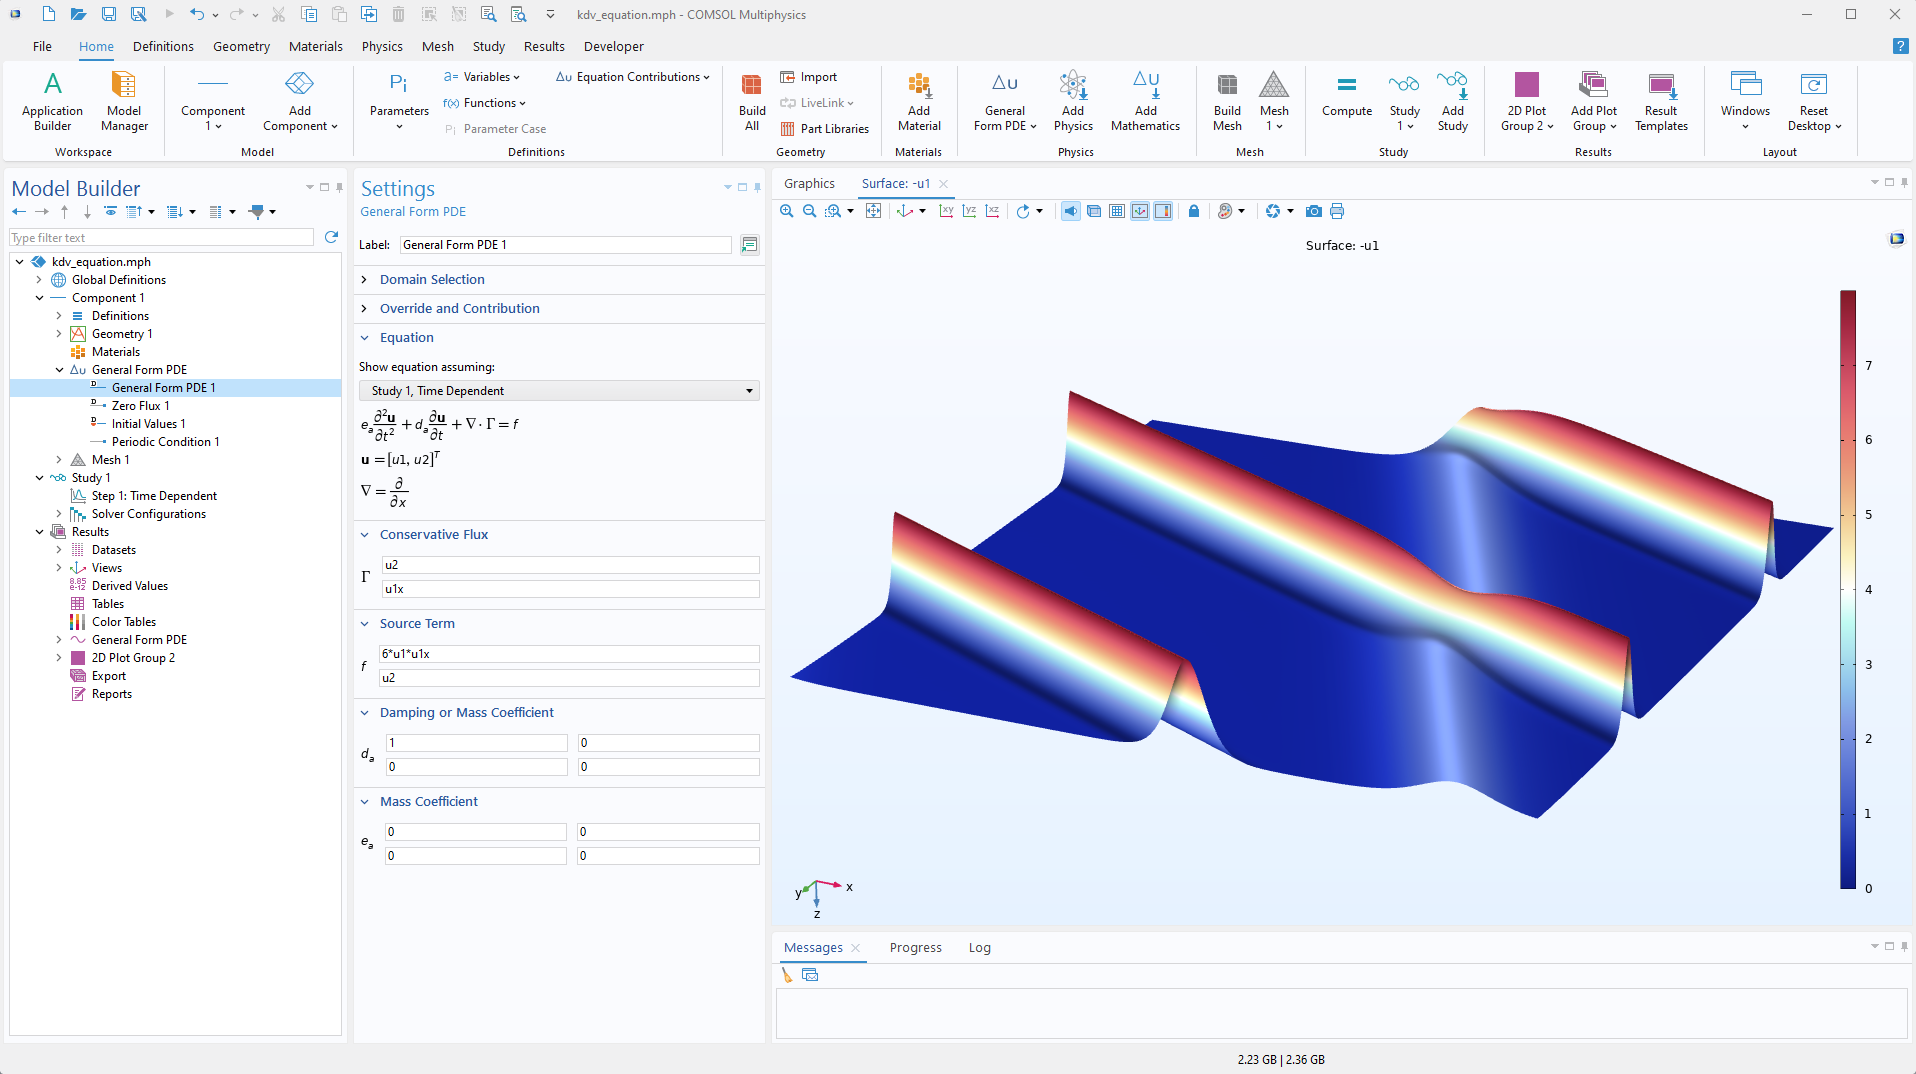The width and height of the screenshot is (1916, 1074).
Task: Click the refresh icon beside the filter box
Action: 332,237
